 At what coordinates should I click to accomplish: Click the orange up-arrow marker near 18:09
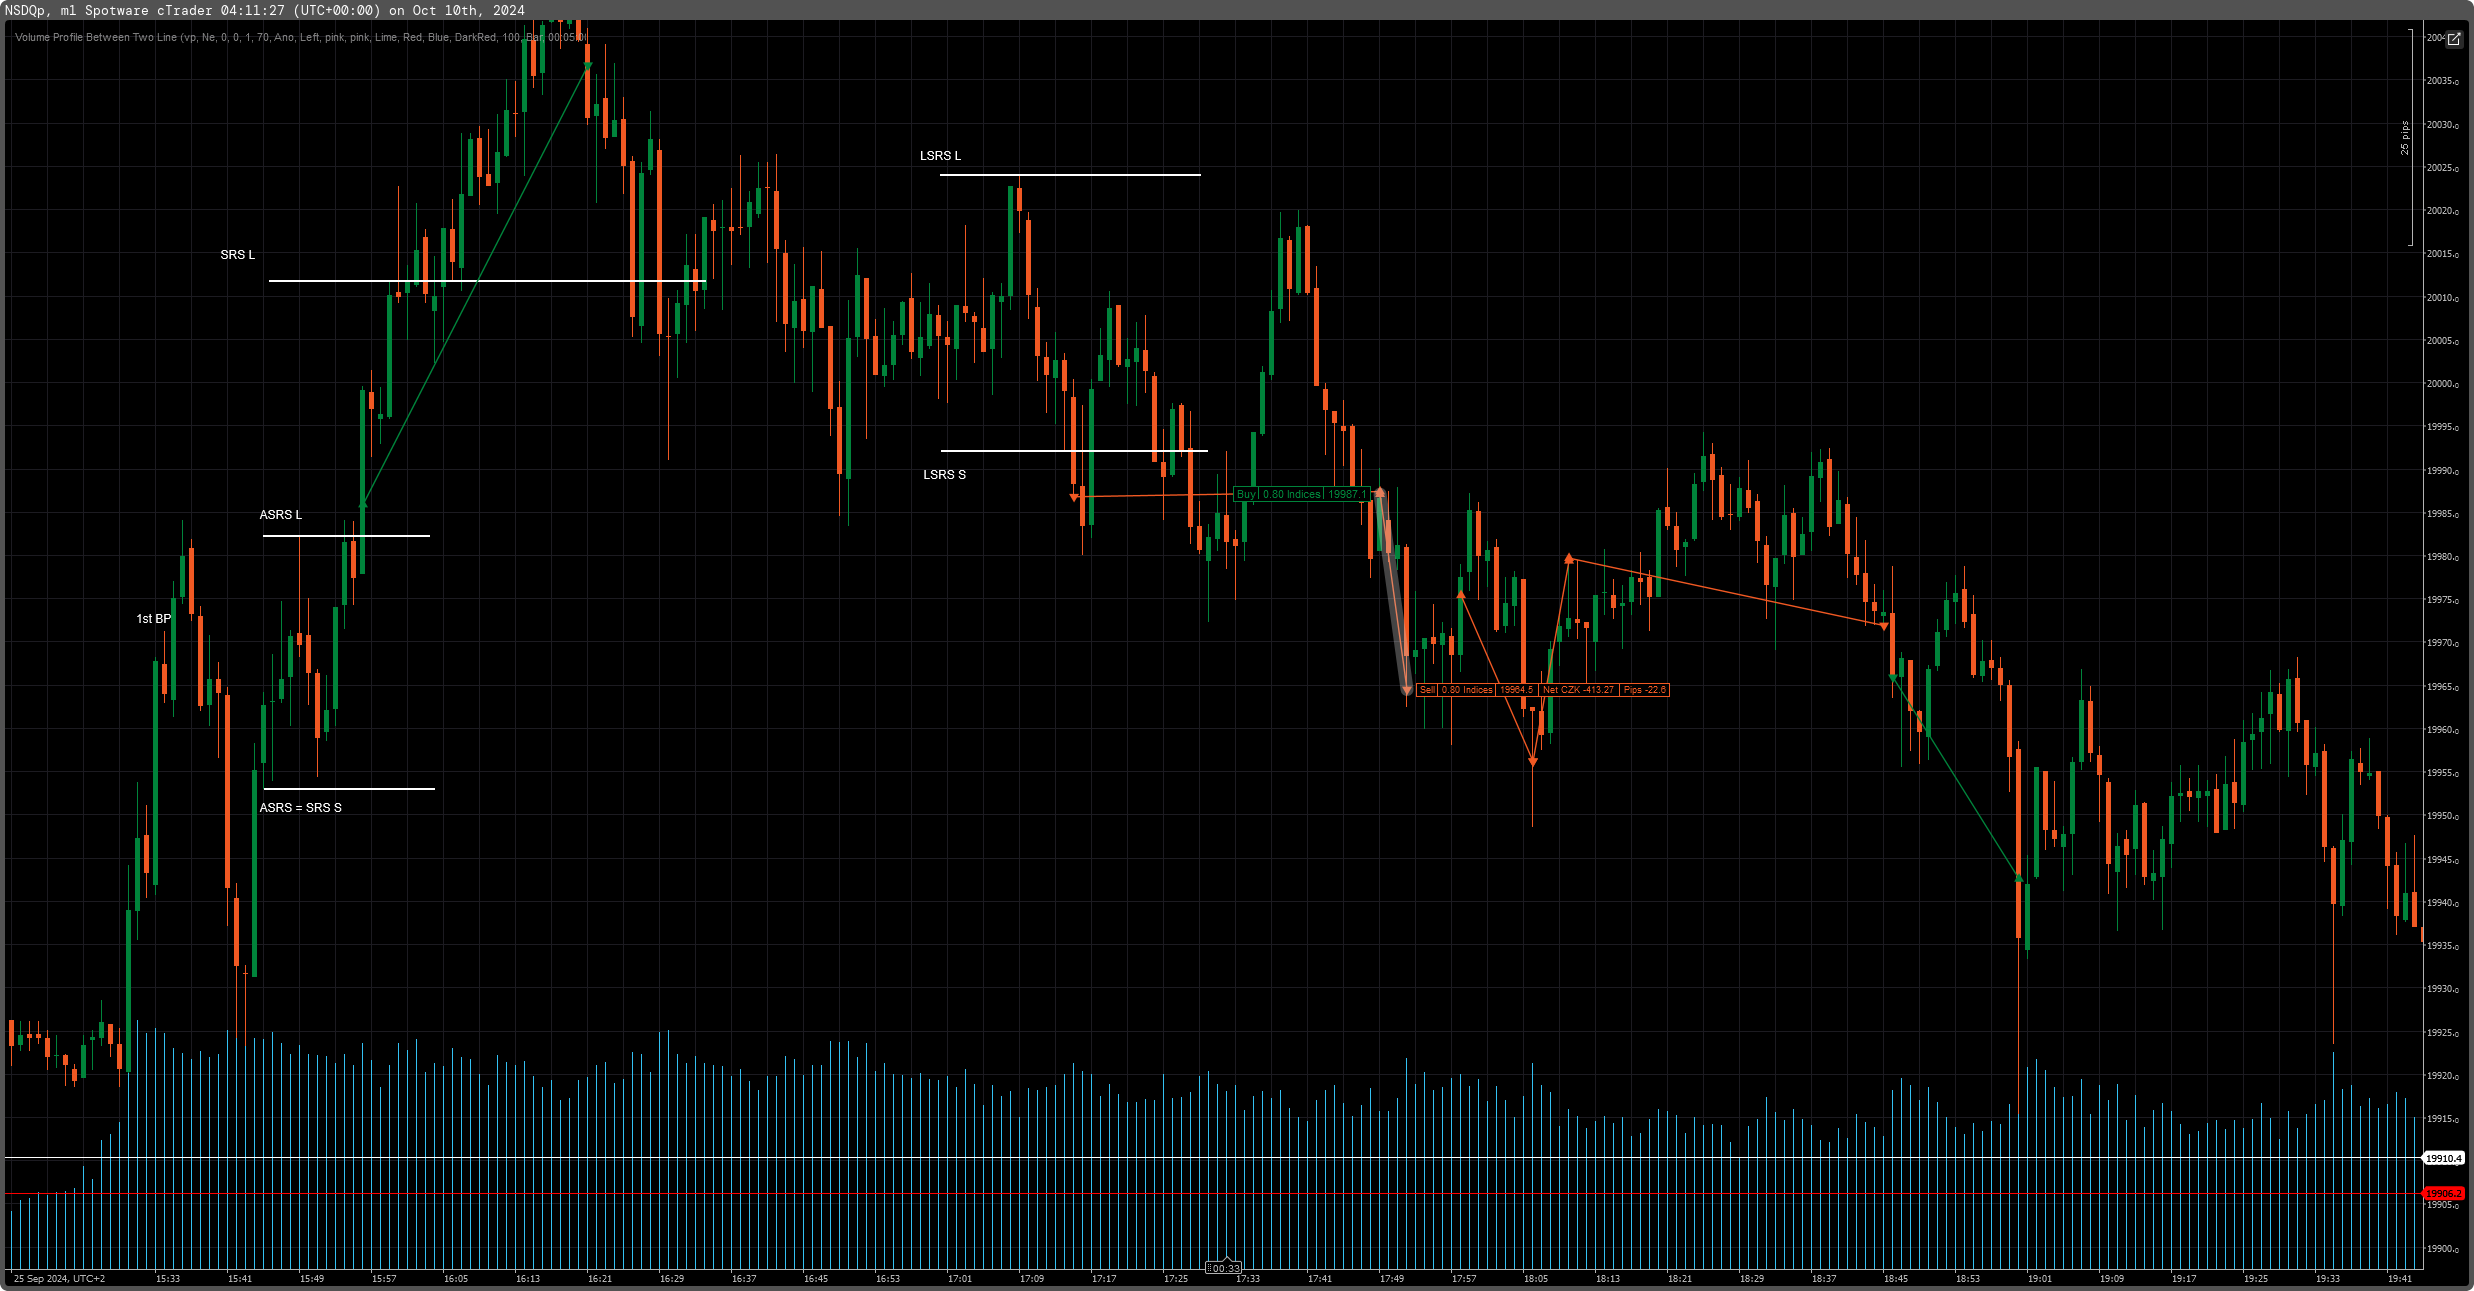point(1569,558)
